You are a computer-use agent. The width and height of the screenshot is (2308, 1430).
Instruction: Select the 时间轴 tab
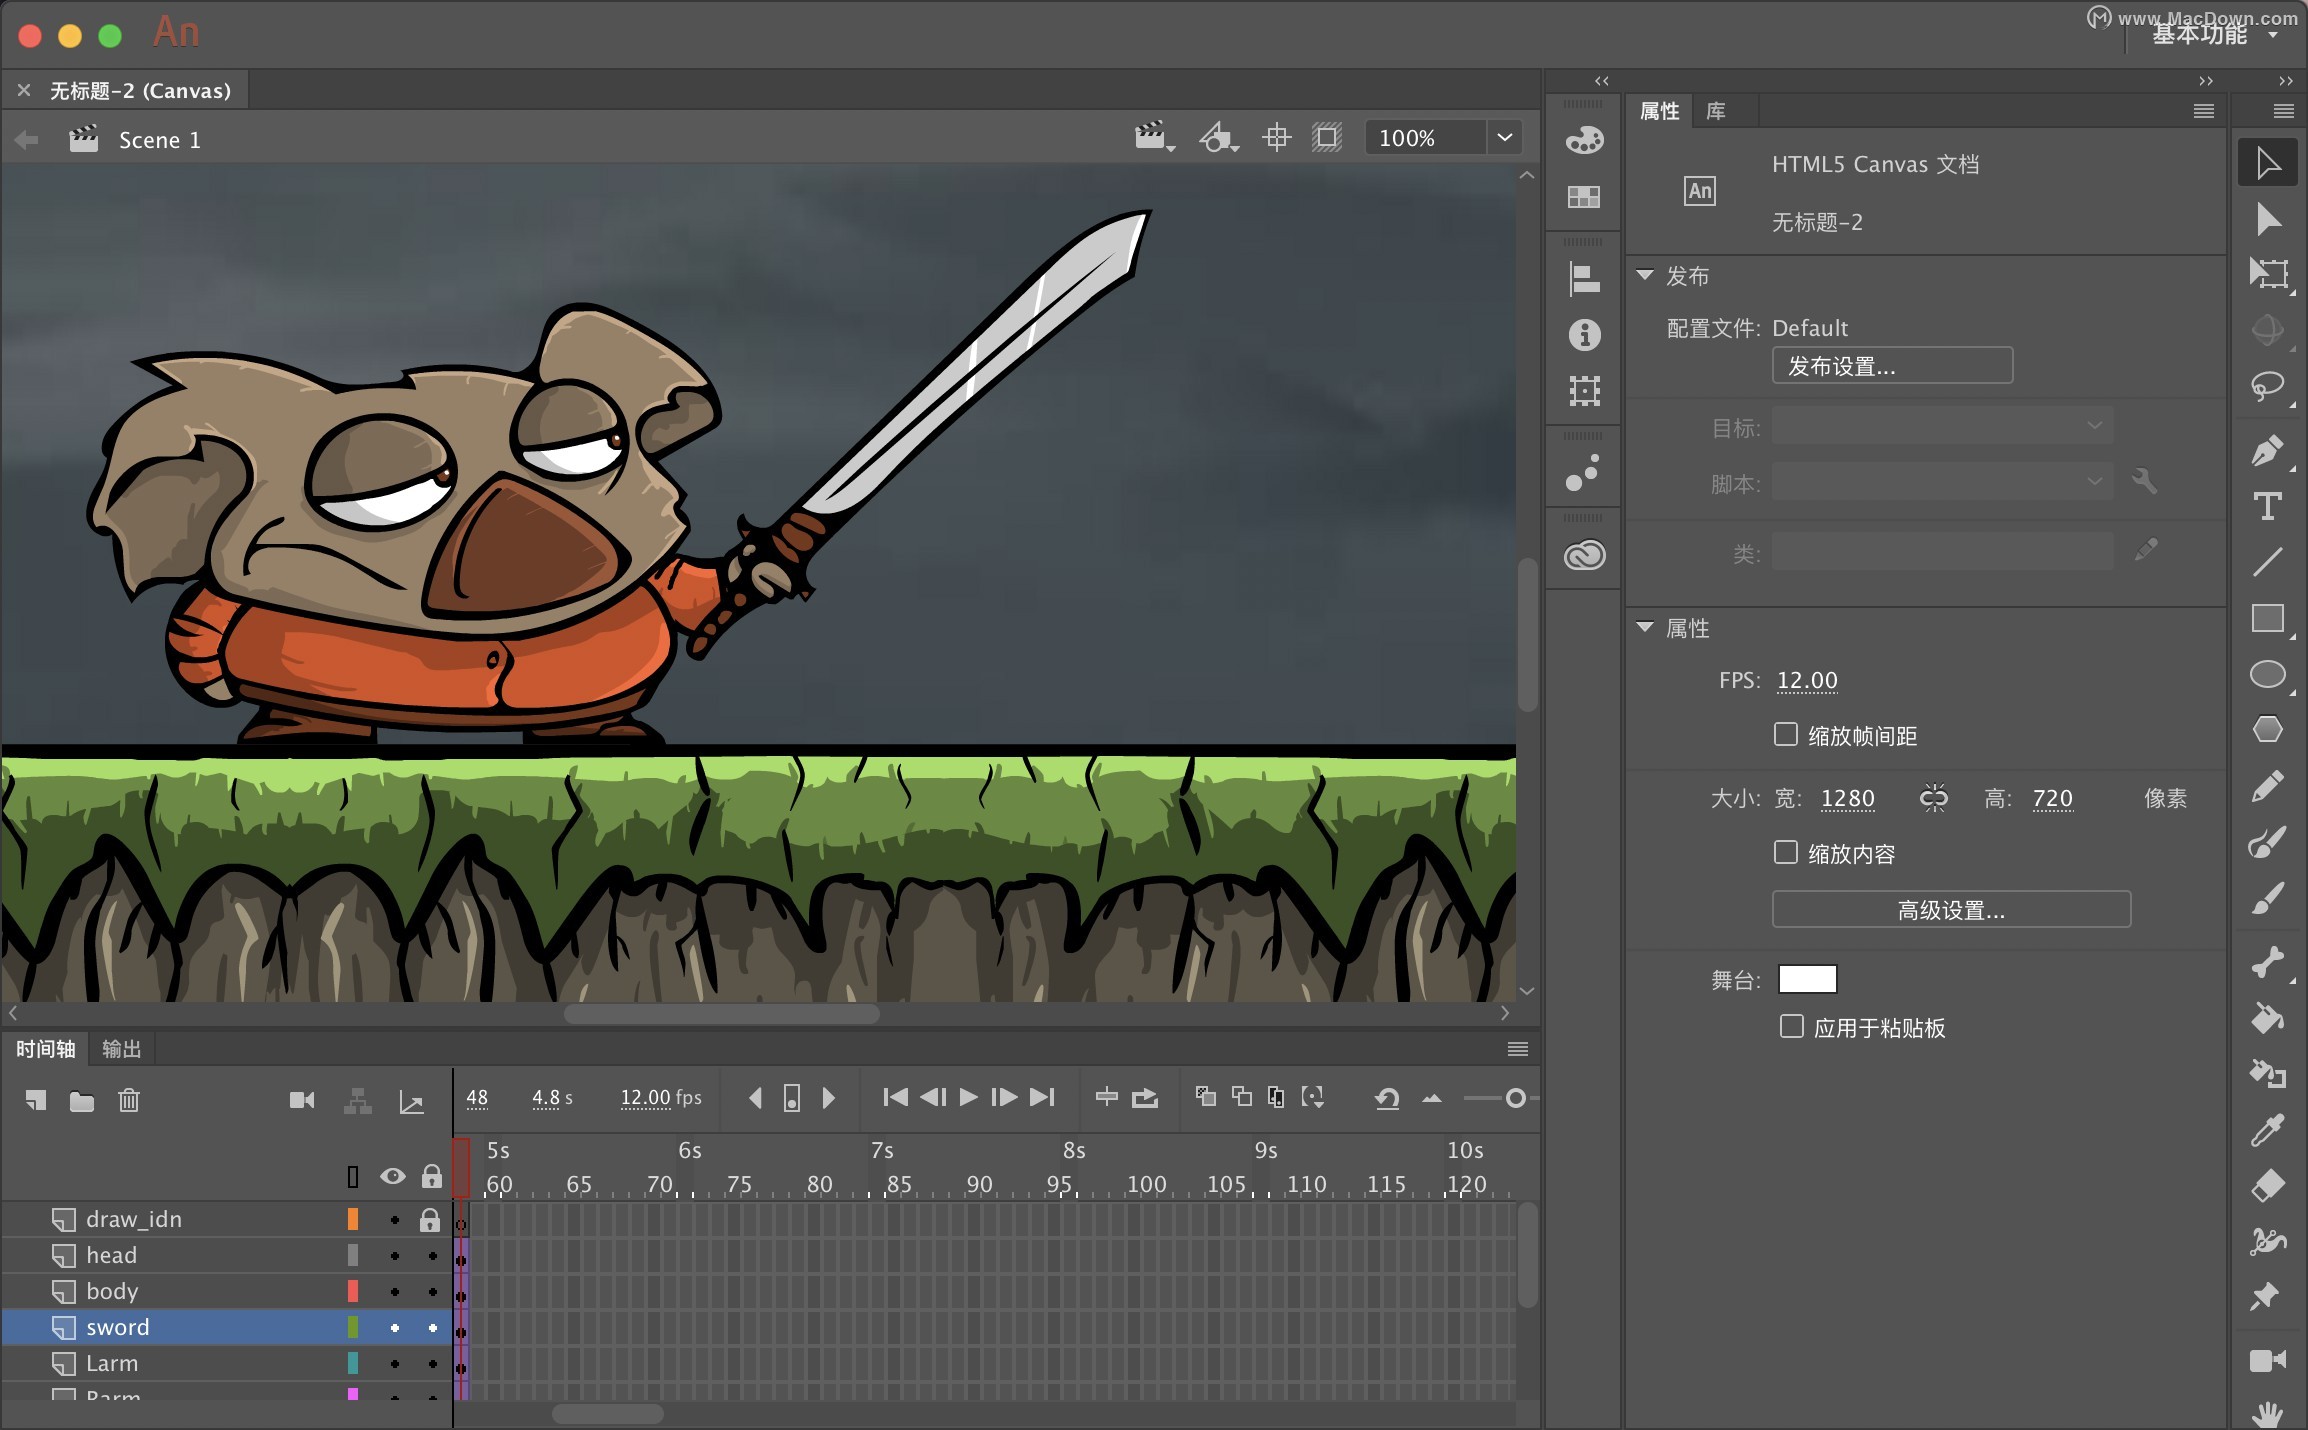pyautogui.click(x=45, y=1049)
